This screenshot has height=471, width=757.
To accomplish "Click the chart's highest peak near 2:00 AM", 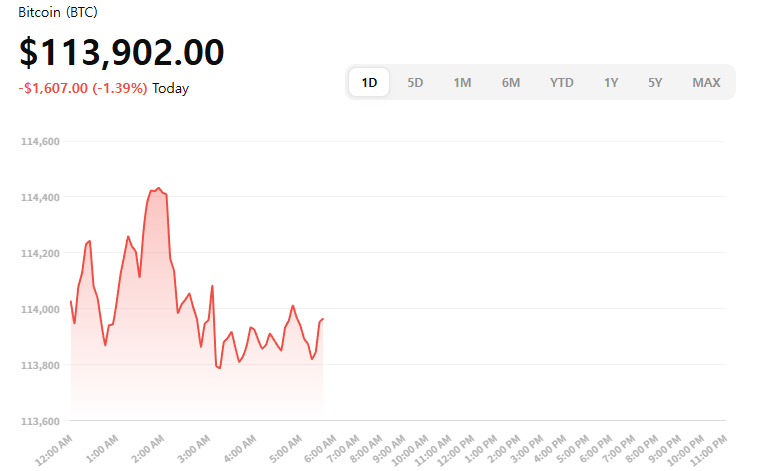I will coord(158,188).
